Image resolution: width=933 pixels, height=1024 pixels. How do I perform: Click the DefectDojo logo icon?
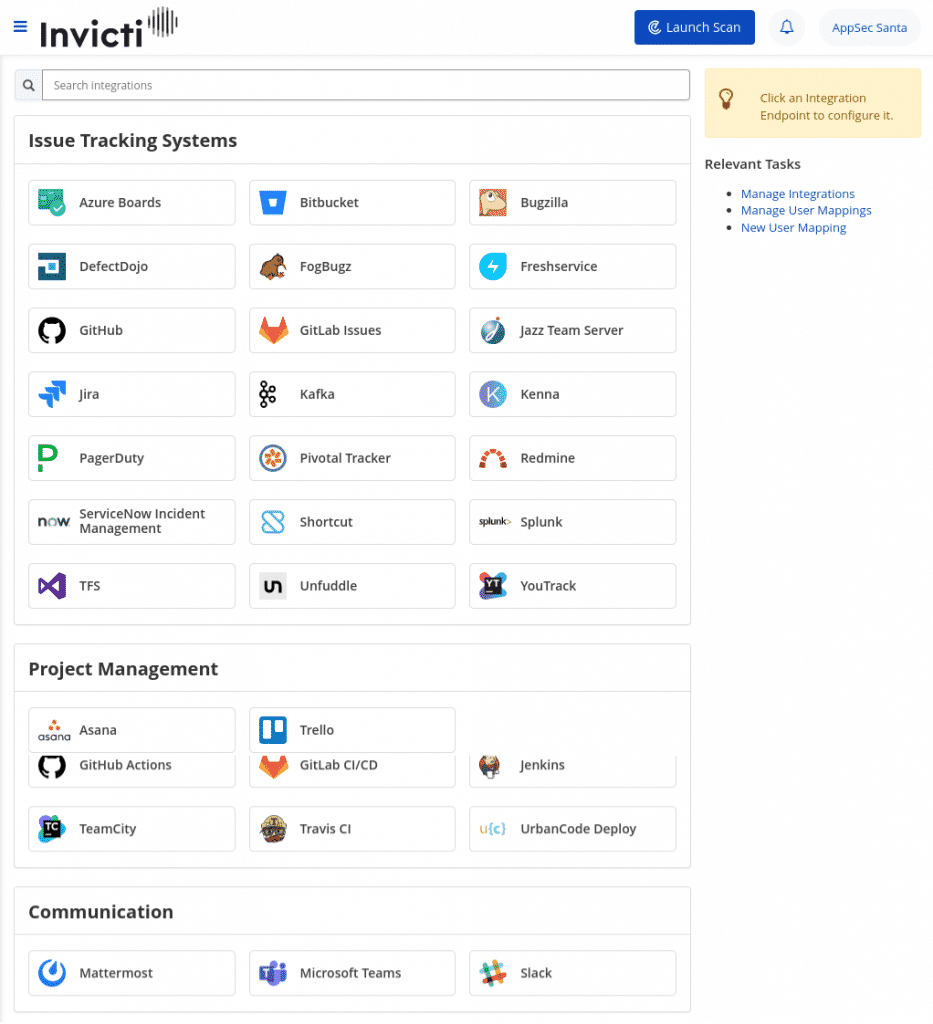point(52,266)
